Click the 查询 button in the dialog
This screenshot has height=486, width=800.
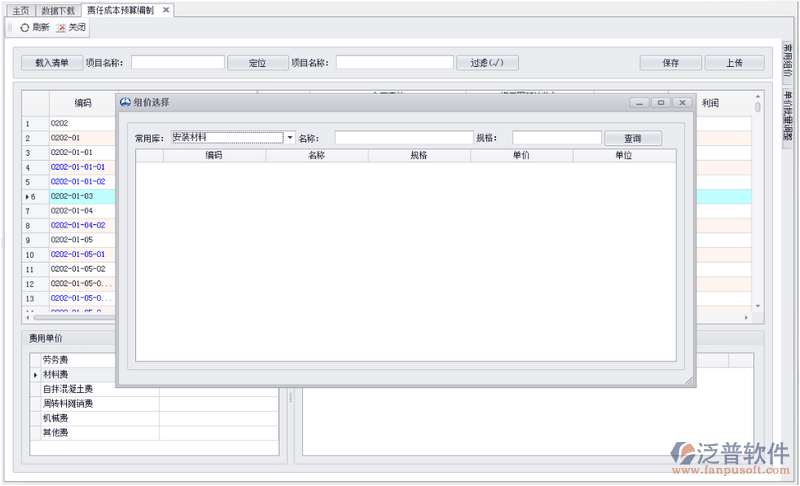[x=633, y=138]
